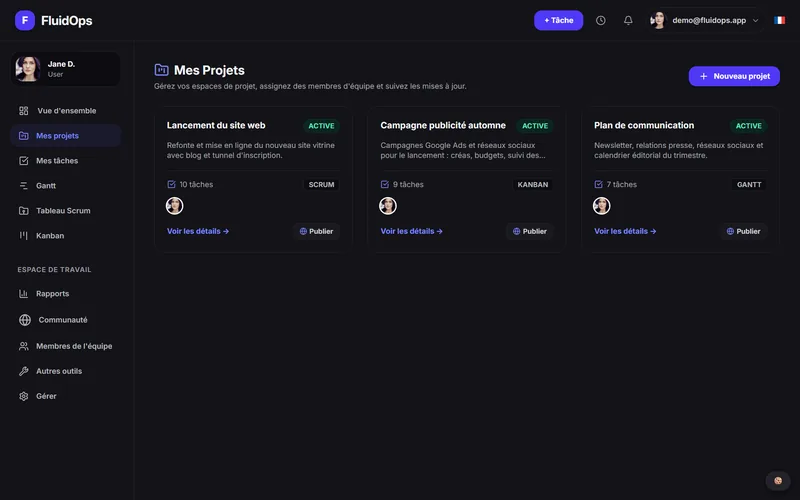The image size is (800, 500).
Task: Click ACTIVE badge on Campagne publicité automne
Action: tap(535, 126)
